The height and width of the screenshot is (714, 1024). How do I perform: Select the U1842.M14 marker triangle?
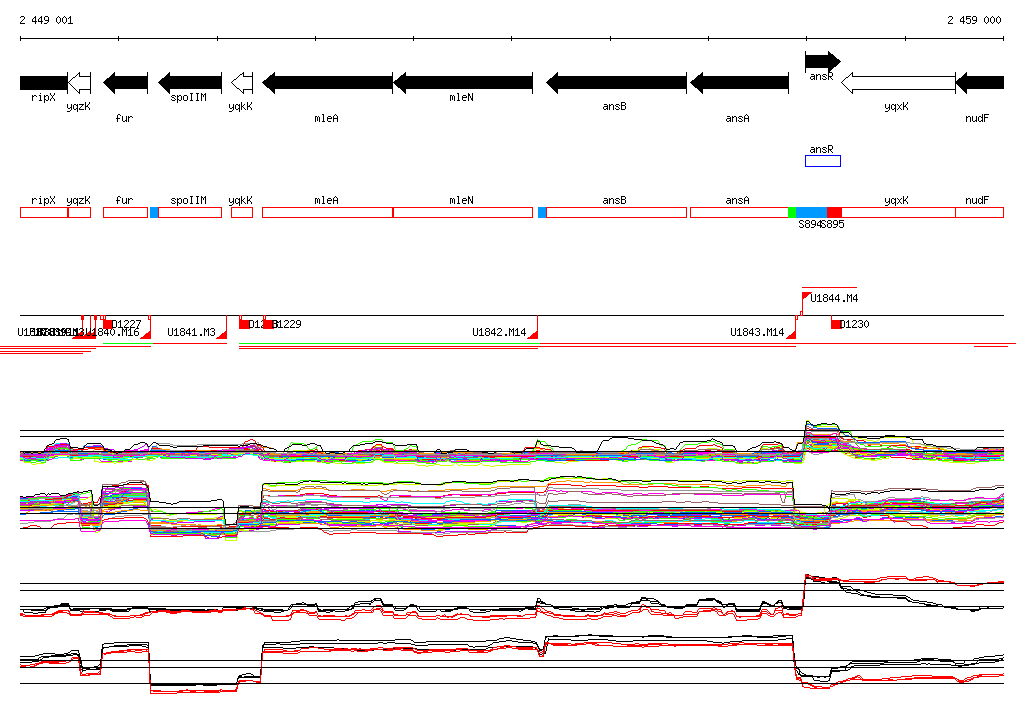[533, 334]
